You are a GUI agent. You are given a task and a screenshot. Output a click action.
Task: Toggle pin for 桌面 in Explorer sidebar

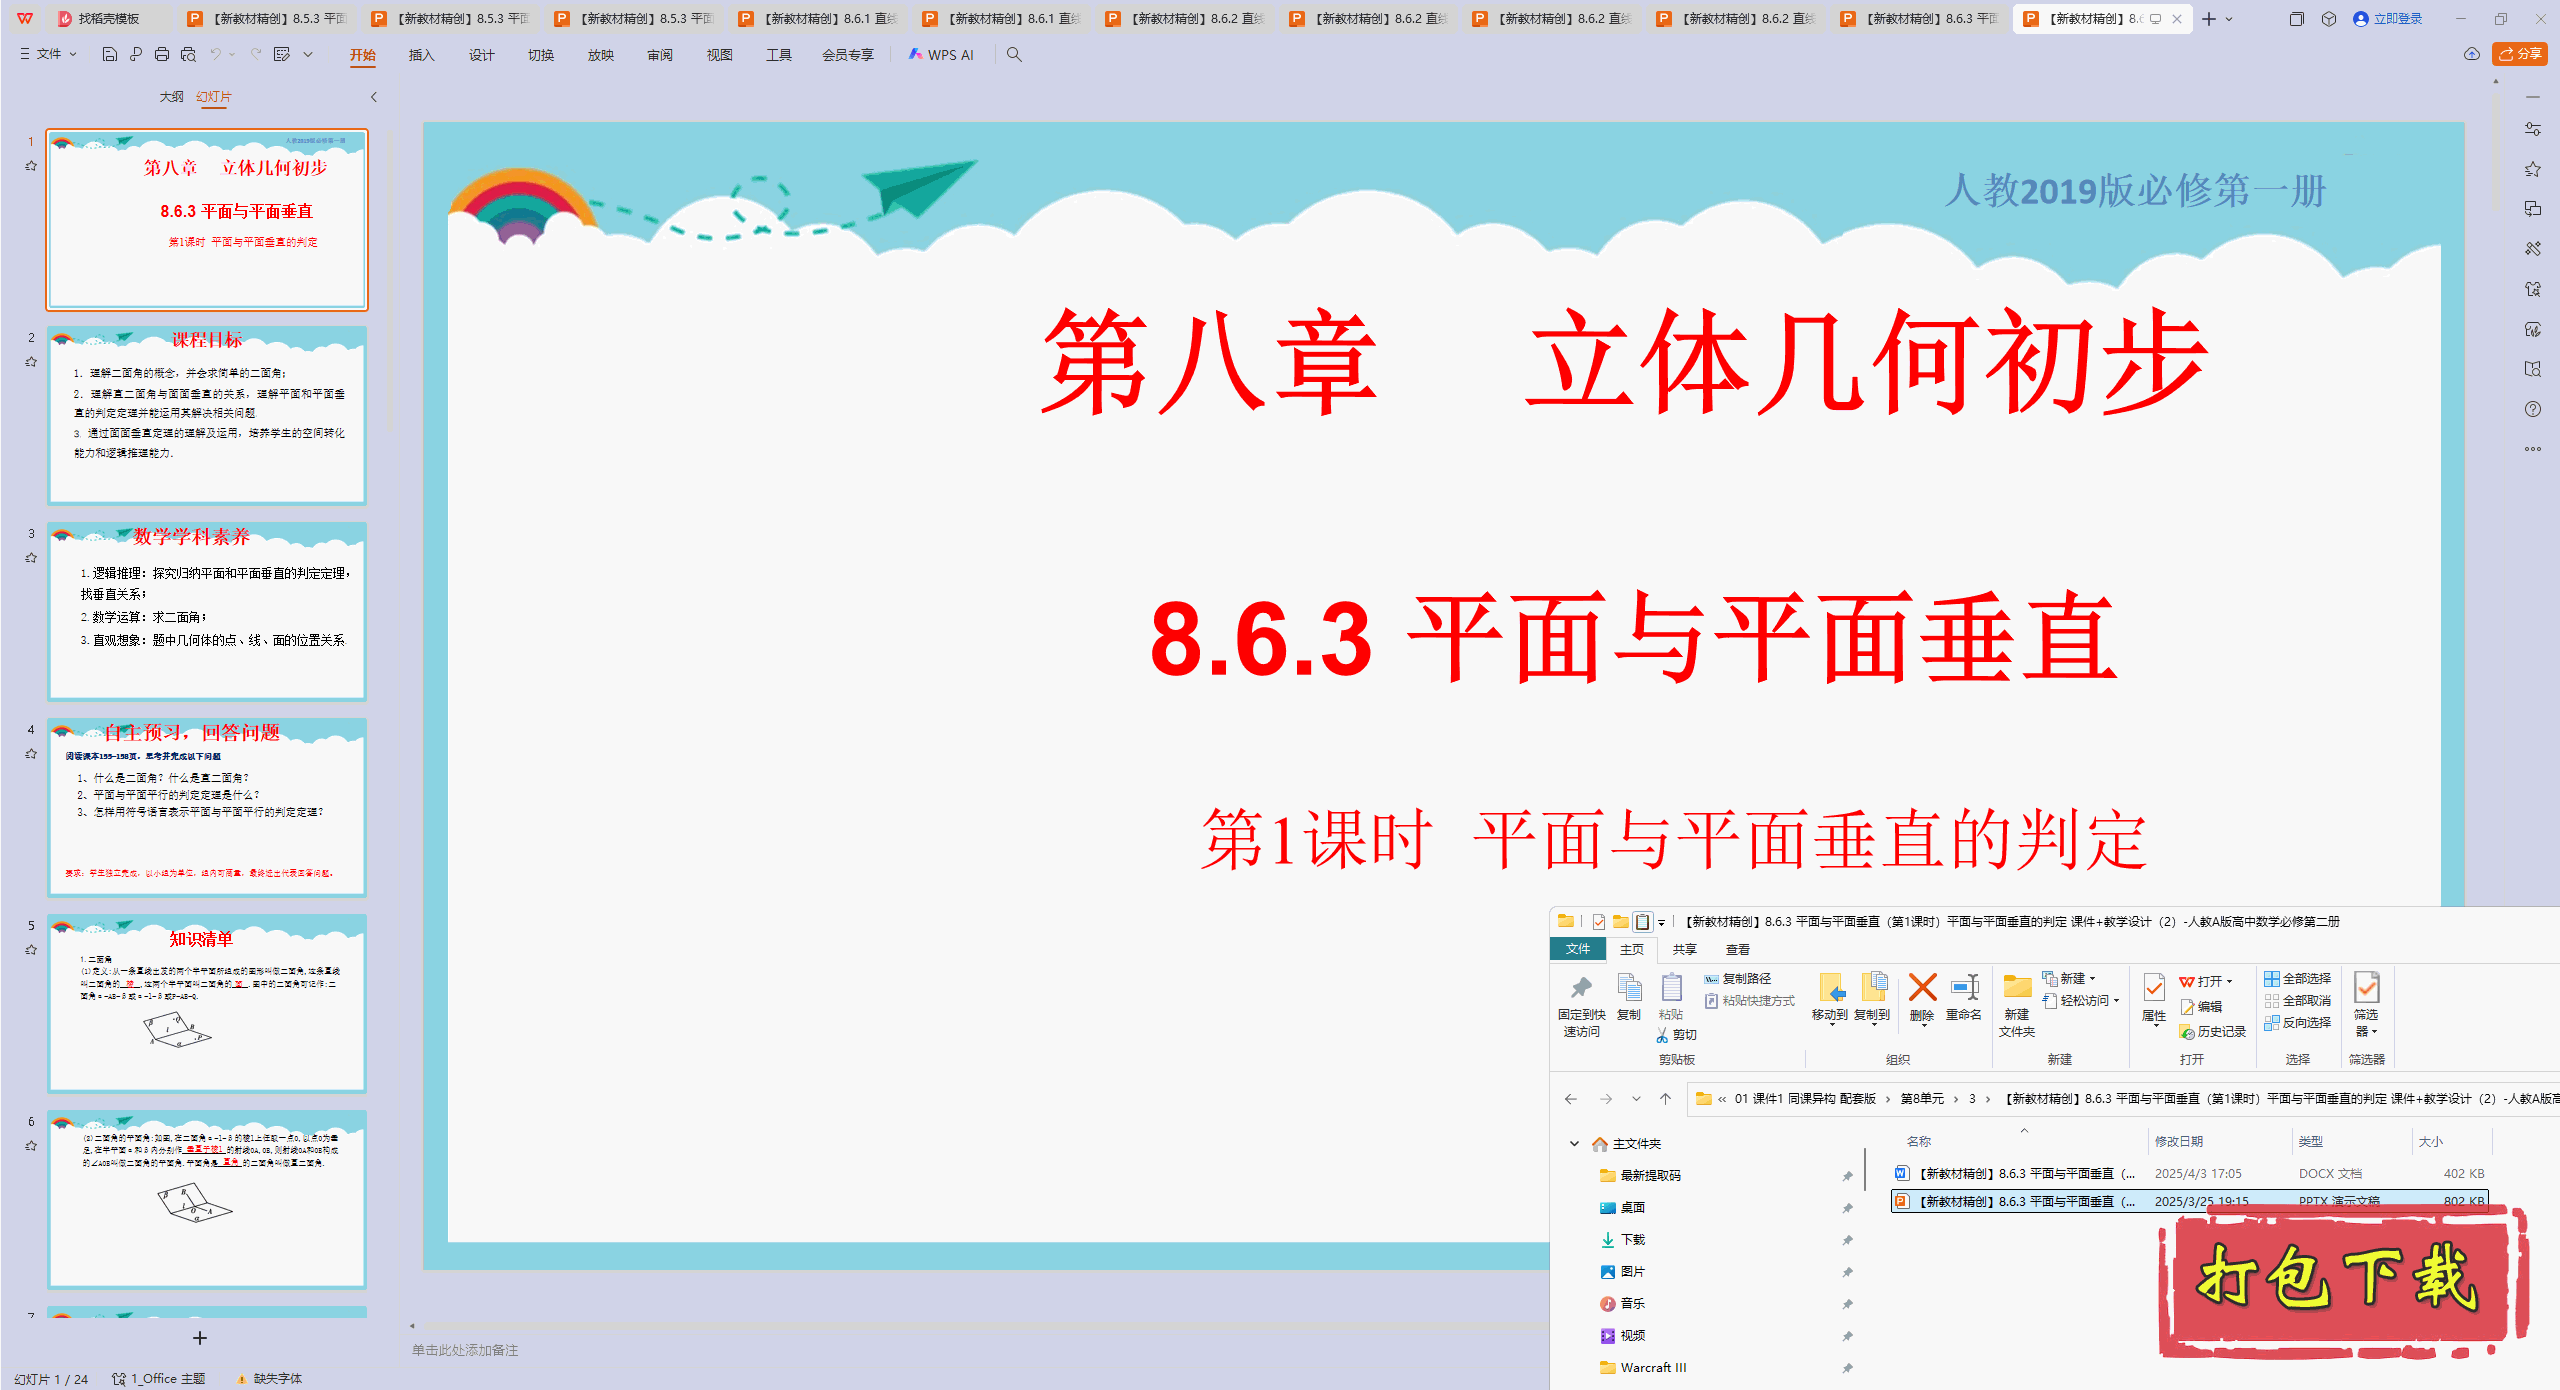coord(1847,1208)
